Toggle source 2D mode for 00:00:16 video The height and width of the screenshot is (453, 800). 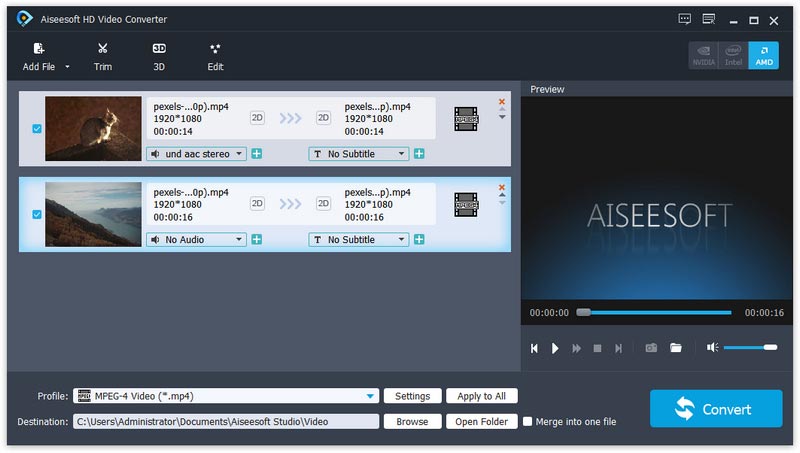point(257,204)
